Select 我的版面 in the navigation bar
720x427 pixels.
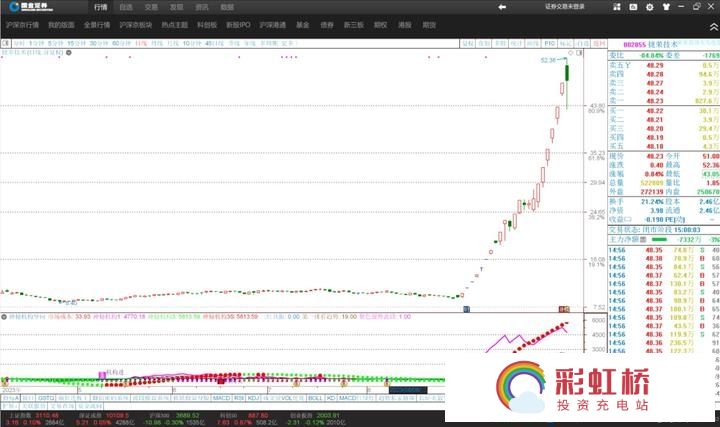(61, 25)
